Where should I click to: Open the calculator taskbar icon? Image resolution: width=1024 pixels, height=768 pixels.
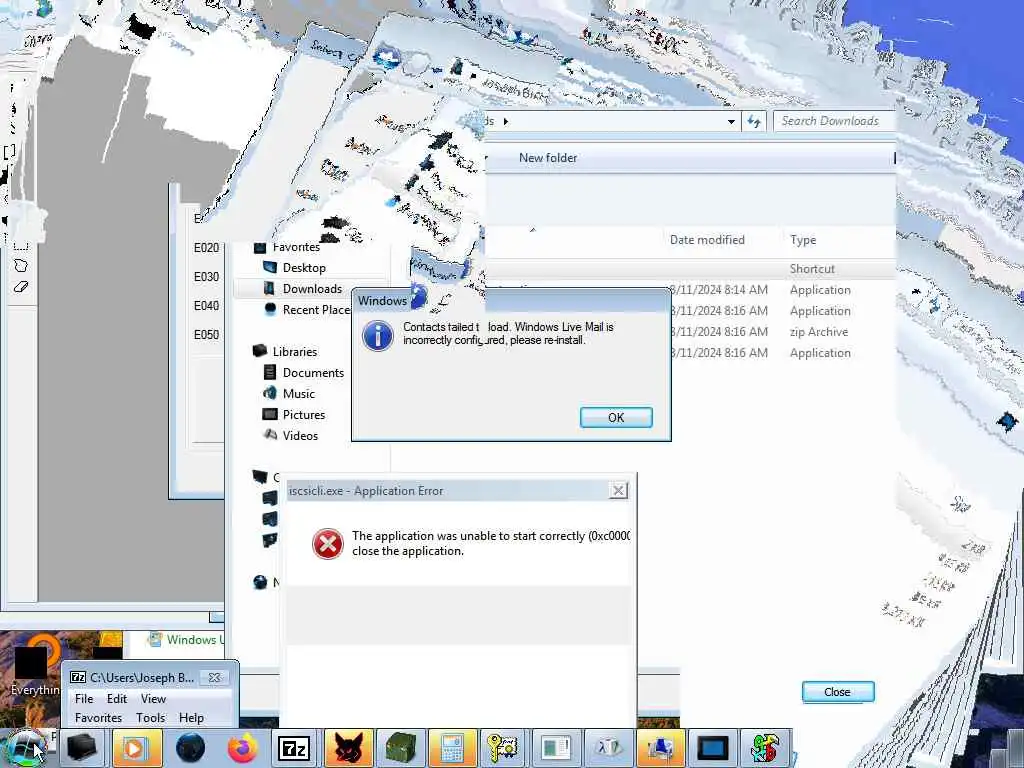(x=452, y=748)
